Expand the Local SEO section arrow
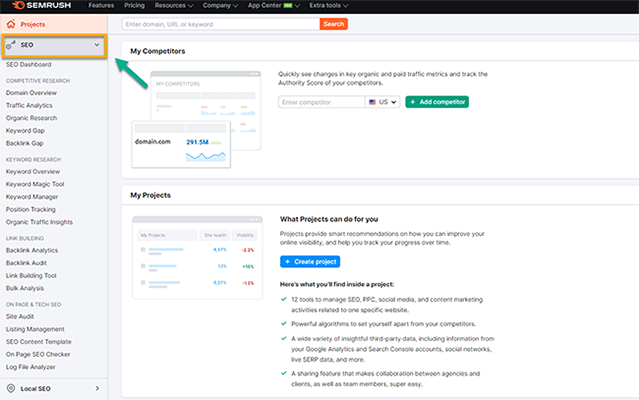The height and width of the screenshot is (400, 639). (x=97, y=388)
